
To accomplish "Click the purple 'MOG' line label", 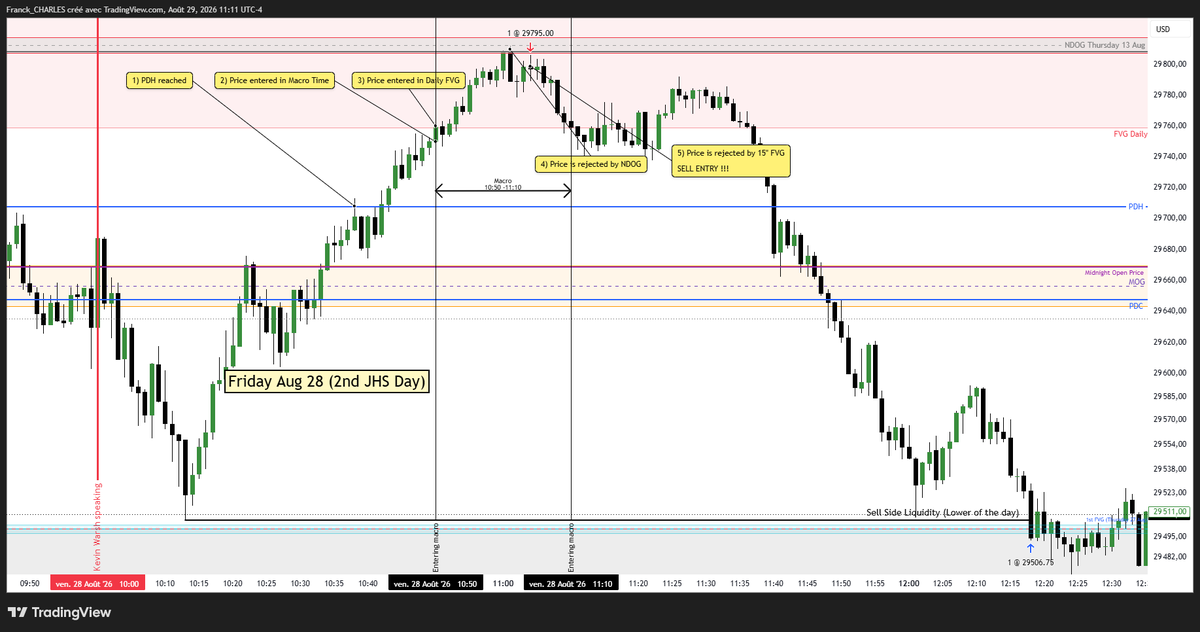I will coord(1136,282).
